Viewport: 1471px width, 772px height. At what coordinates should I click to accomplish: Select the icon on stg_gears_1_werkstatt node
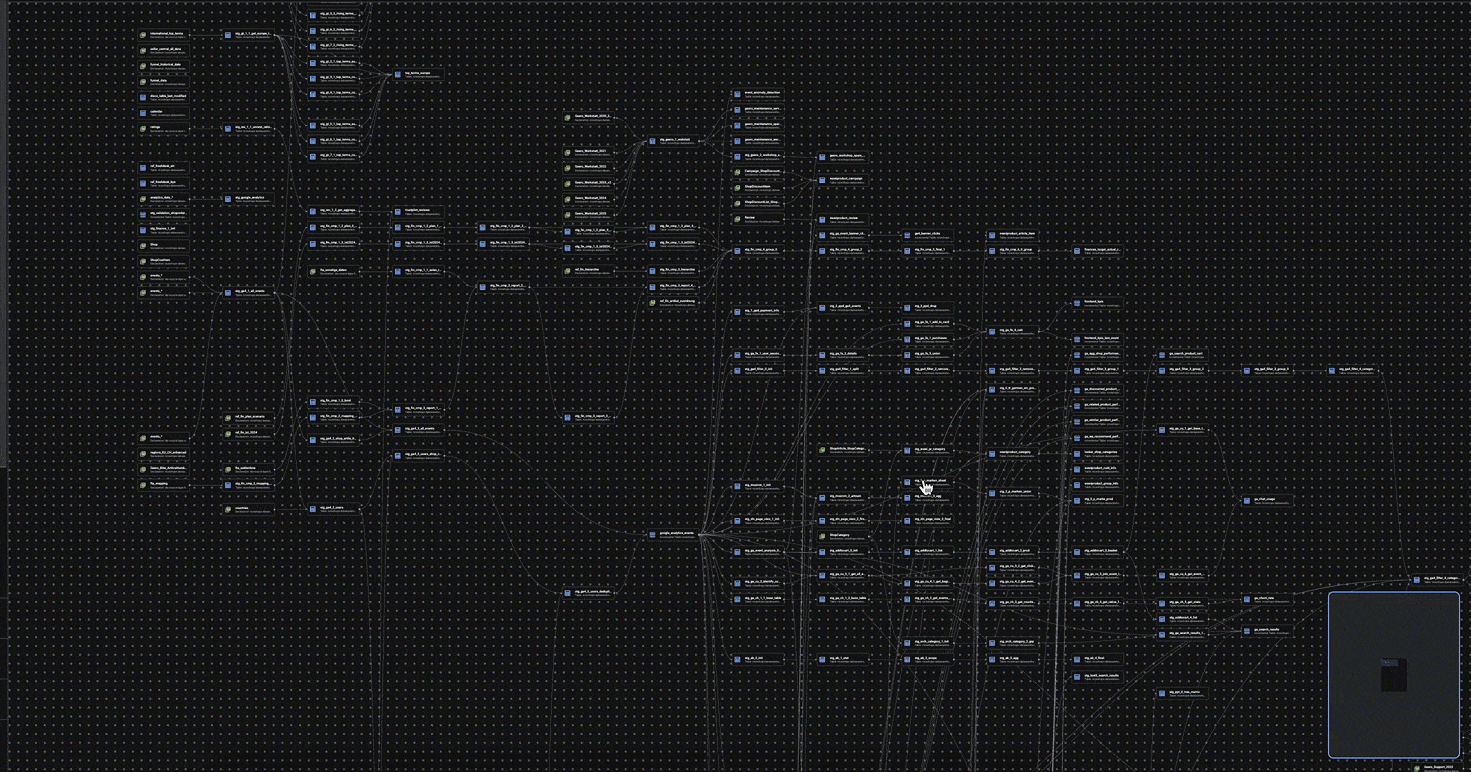tap(653, 141)
